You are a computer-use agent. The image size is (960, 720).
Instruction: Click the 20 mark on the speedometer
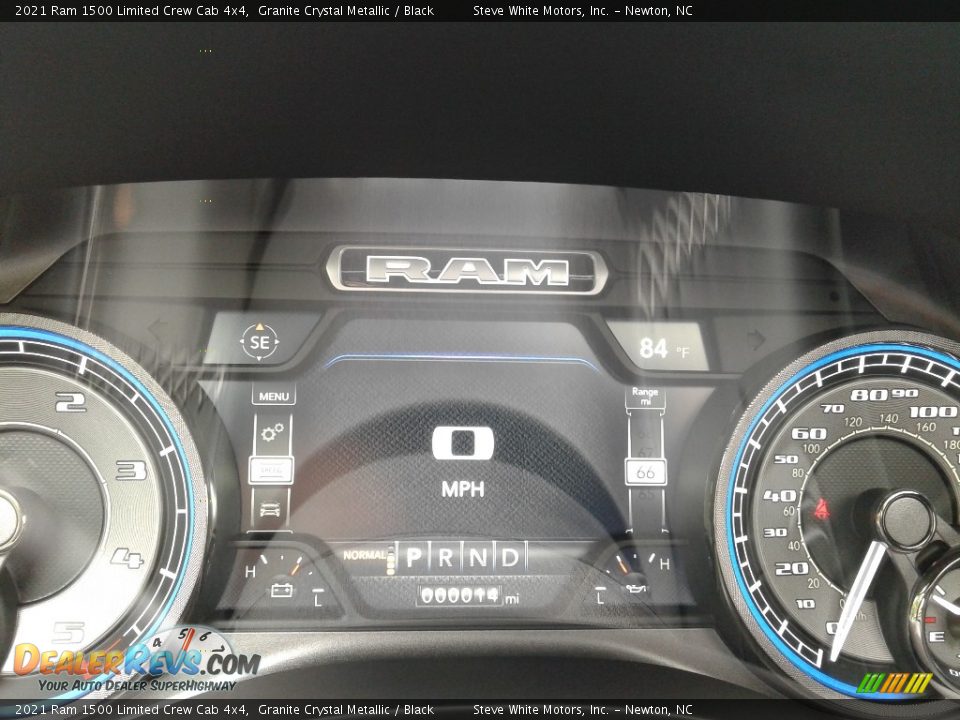[792, 568]
